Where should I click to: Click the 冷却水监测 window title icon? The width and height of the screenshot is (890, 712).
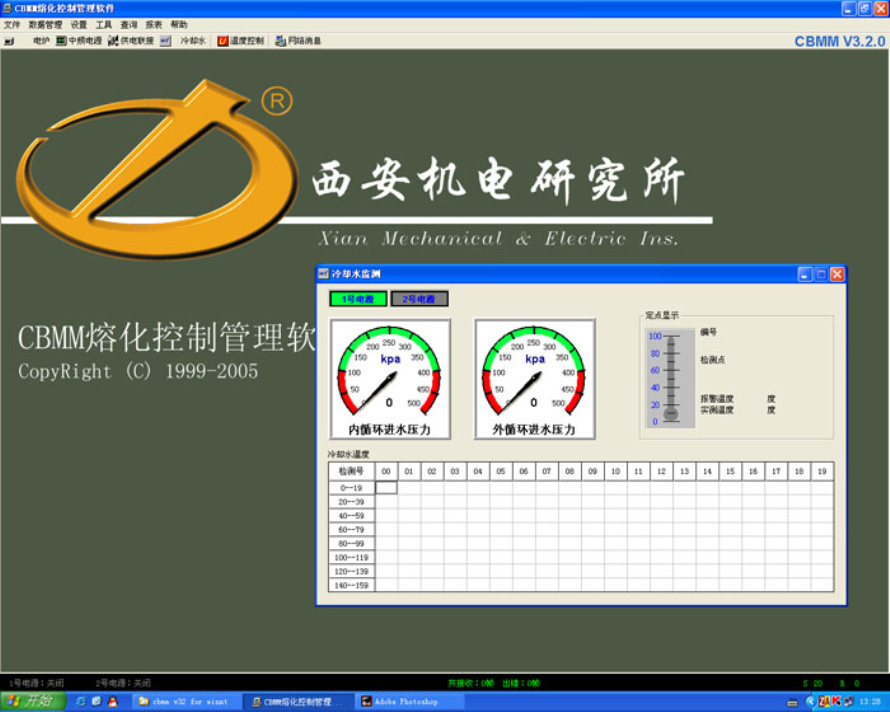click(x=323, y=274)
